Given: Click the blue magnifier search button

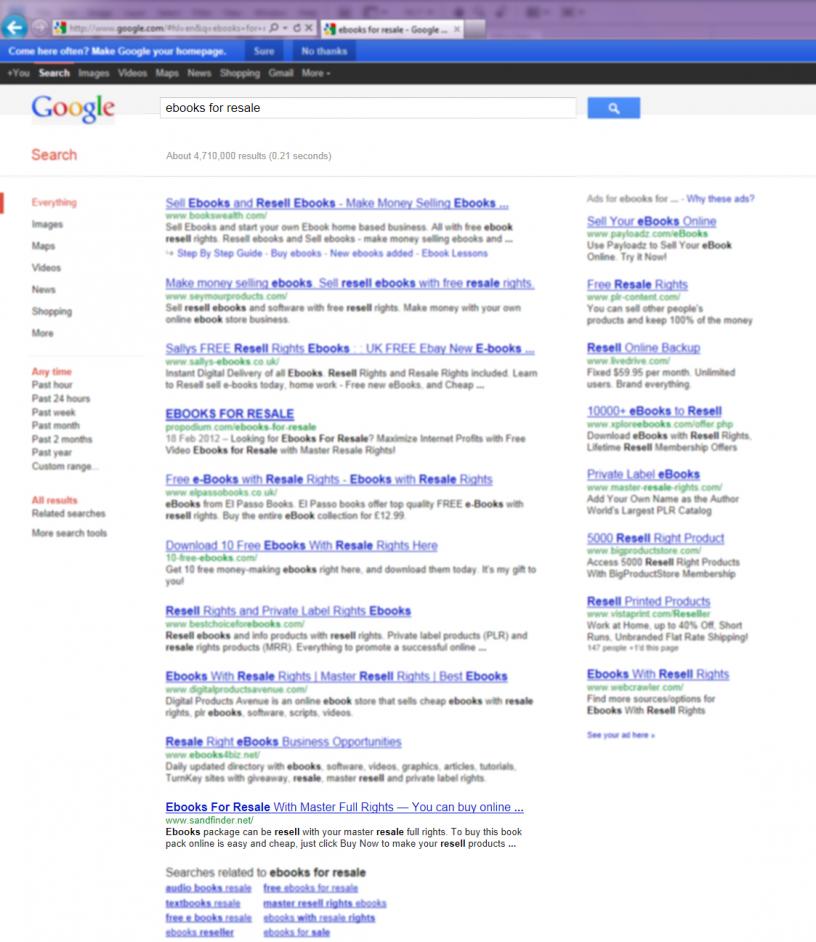Looking at the screenshot, I should point(614,108).
